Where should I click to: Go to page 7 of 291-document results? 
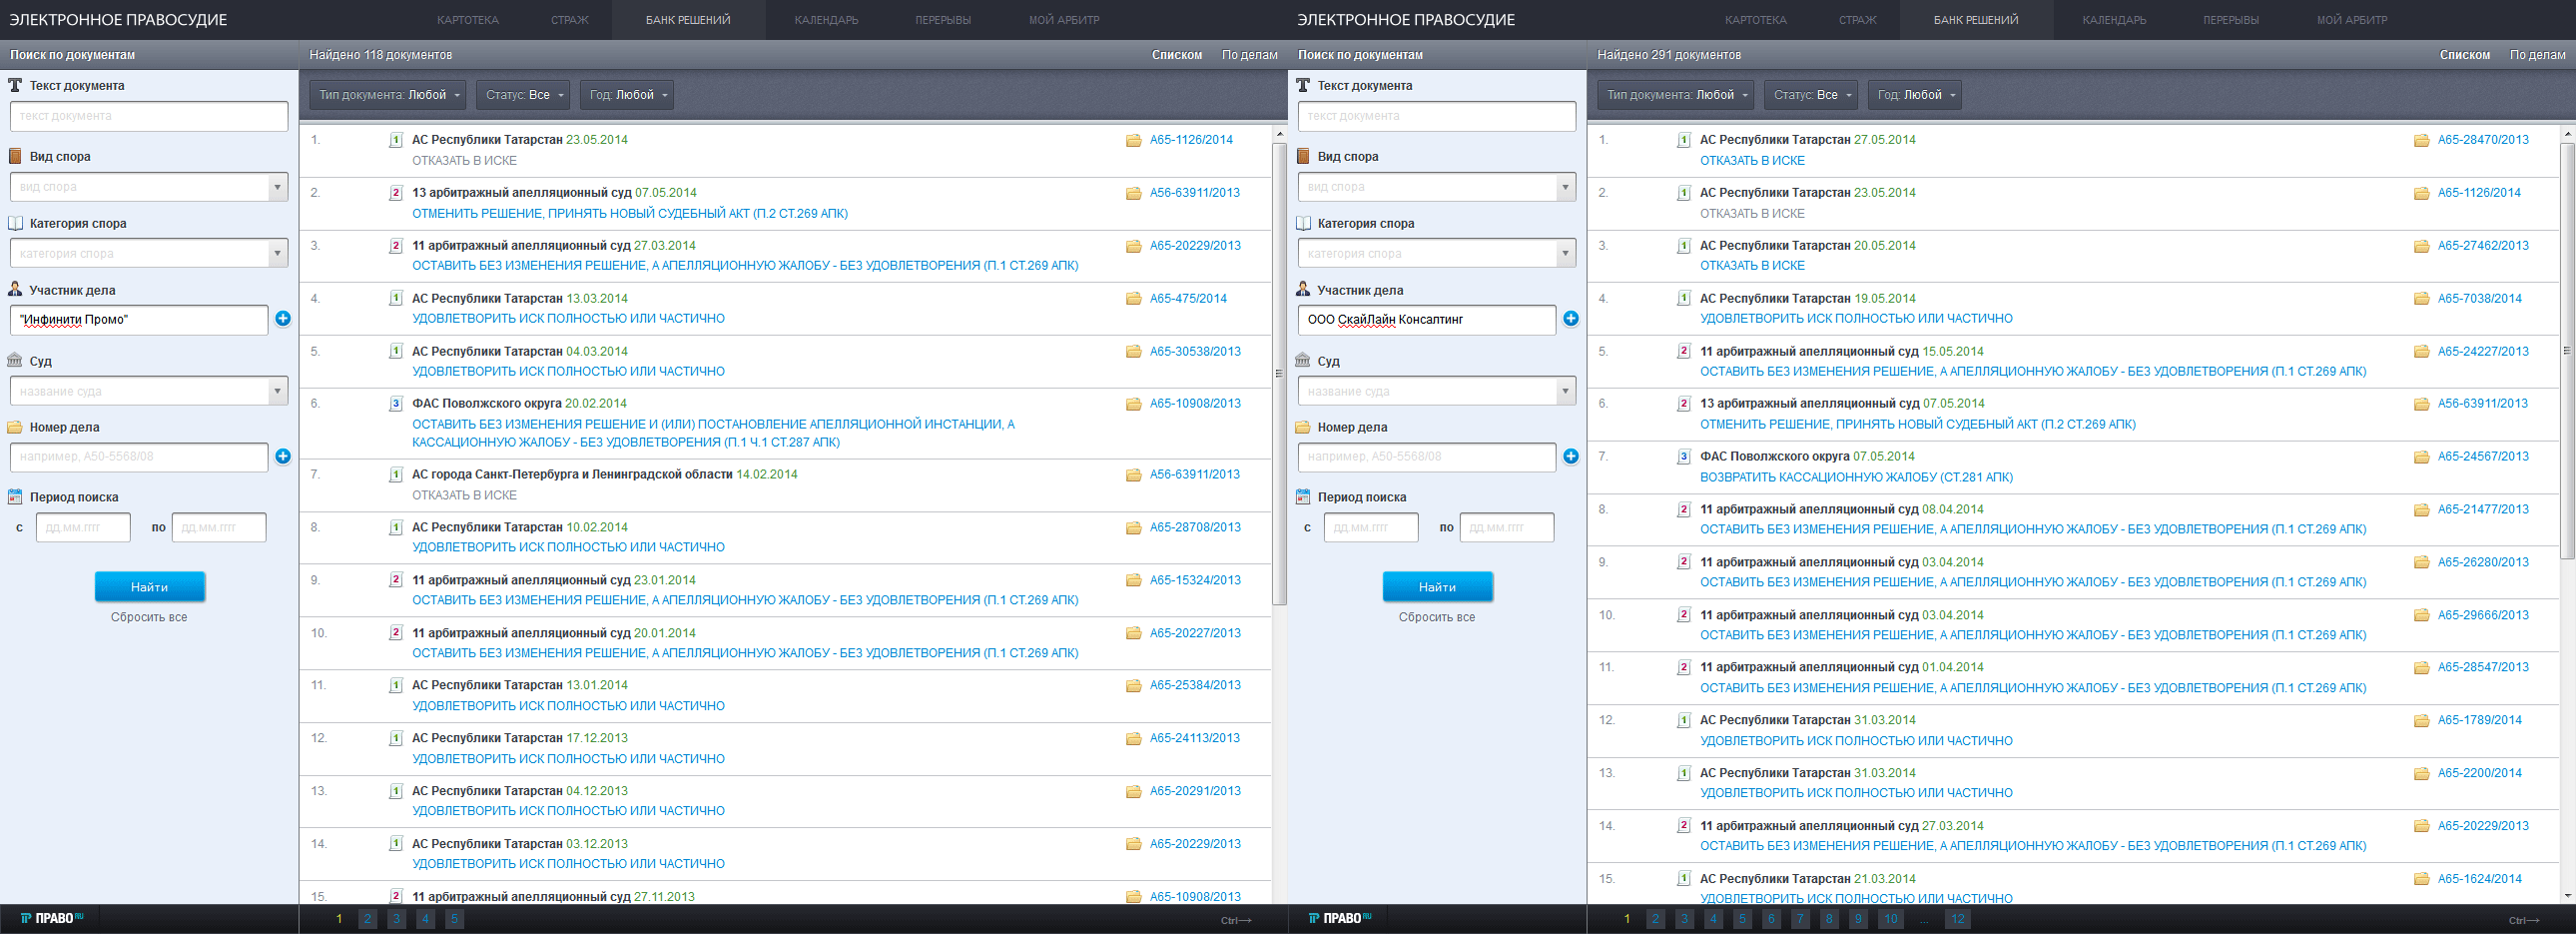(x=1800, y=919)
